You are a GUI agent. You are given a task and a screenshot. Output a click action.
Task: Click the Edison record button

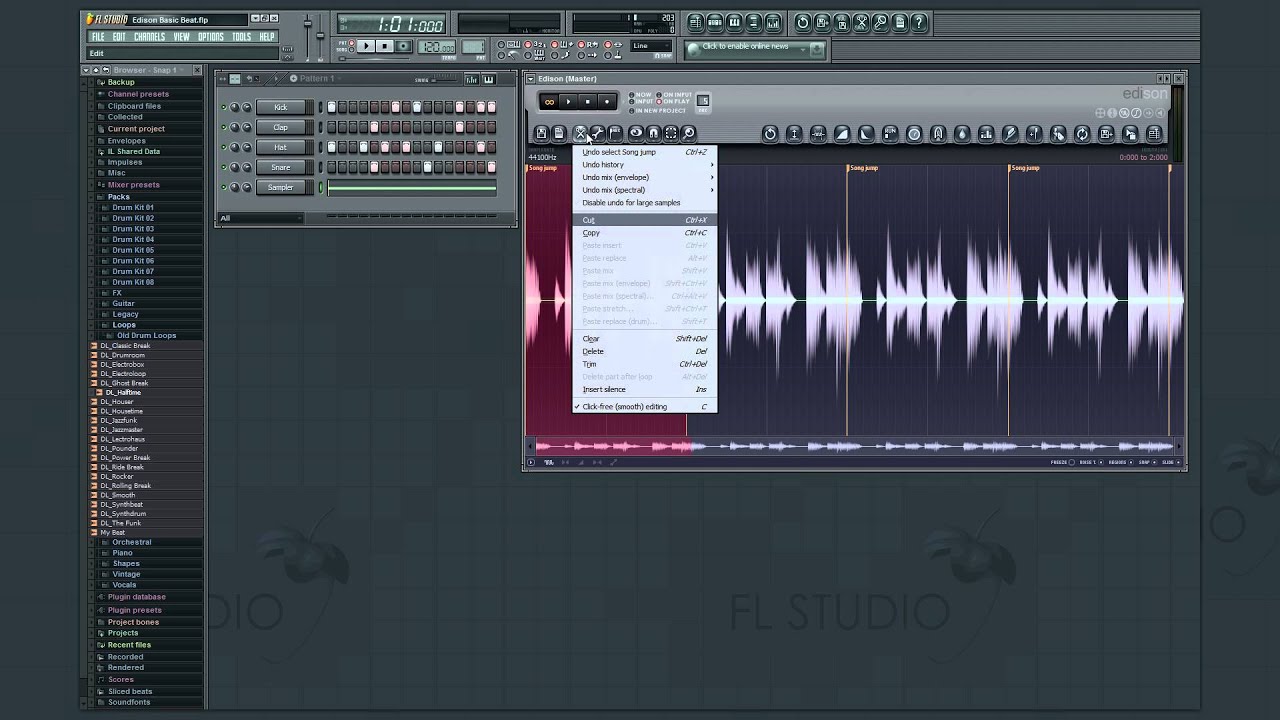pyautogui.click(x=607, y=102)
